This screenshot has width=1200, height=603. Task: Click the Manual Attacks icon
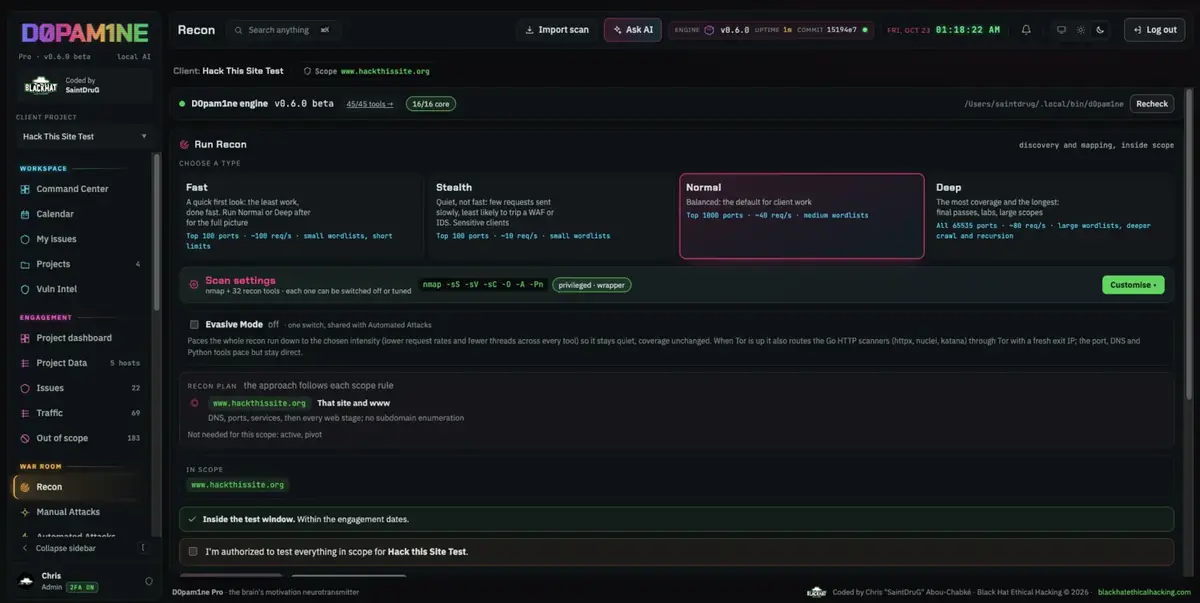[26, 512]
